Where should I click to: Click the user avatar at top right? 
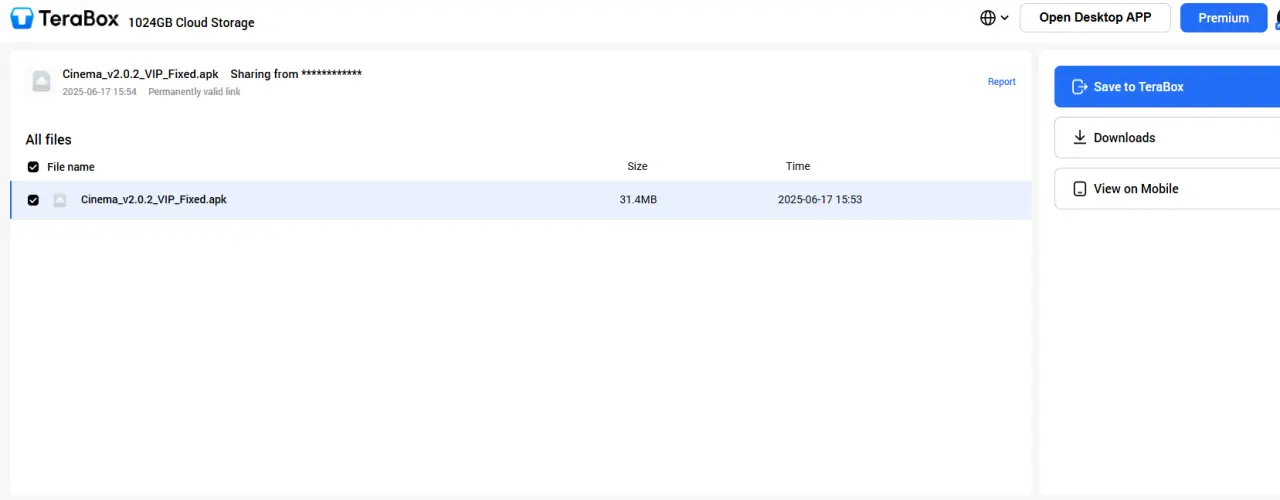pos(1277,18)
